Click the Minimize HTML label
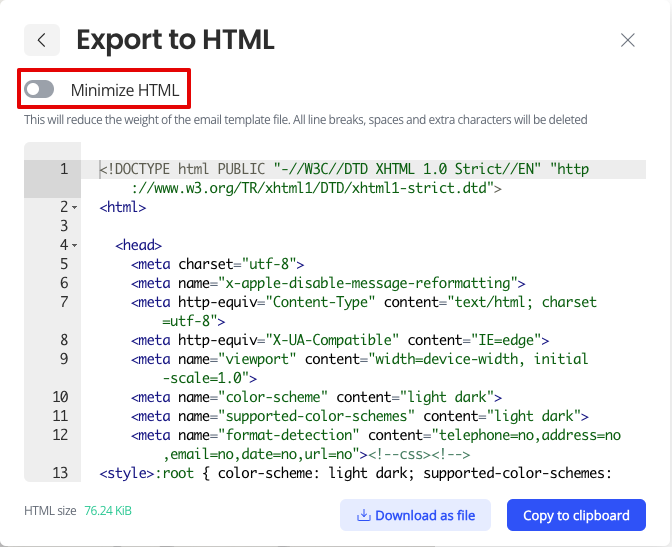The width and height of the screenshot is (672, 547). click(125, 90)
